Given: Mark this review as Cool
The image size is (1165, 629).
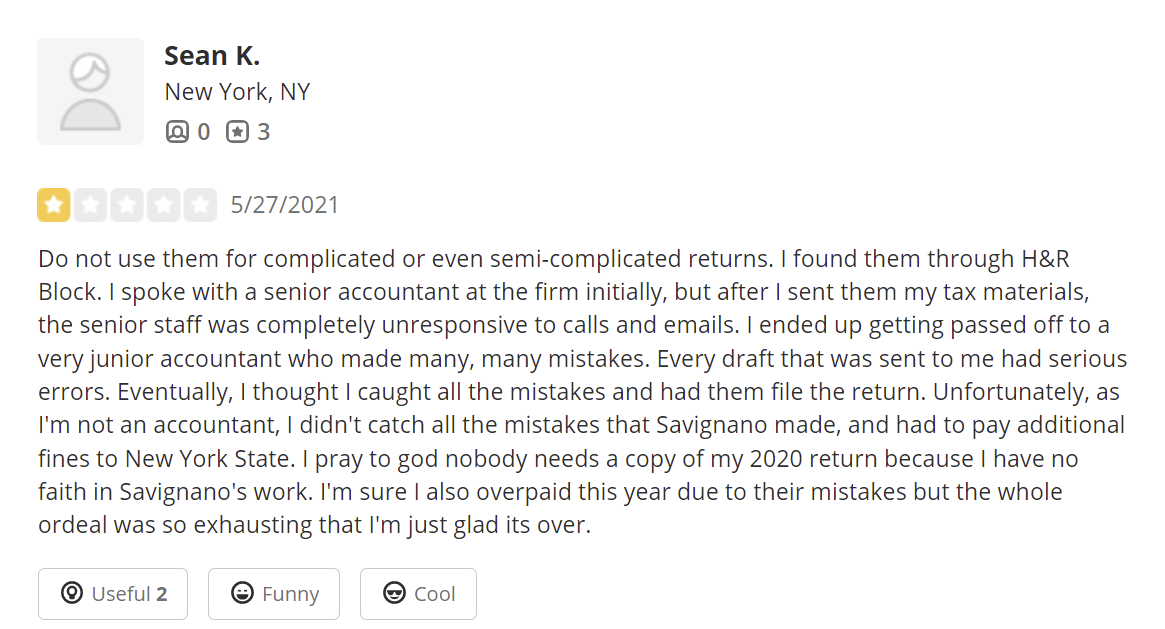Looking at the screenshot, I should pyautogui.click(x=418, y=594).
